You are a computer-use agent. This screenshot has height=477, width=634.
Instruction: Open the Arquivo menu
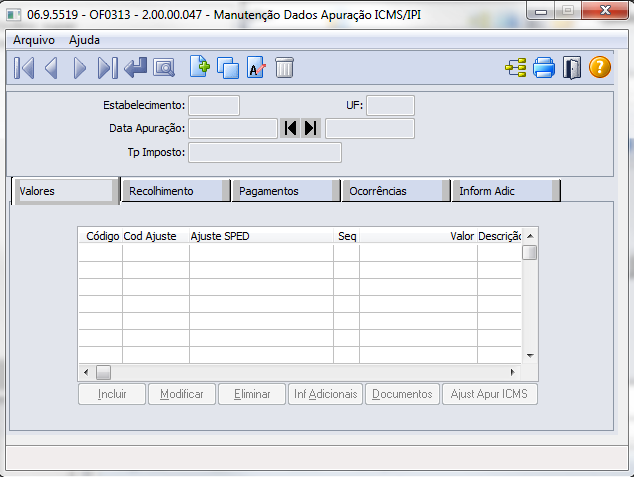coord(34,40)
